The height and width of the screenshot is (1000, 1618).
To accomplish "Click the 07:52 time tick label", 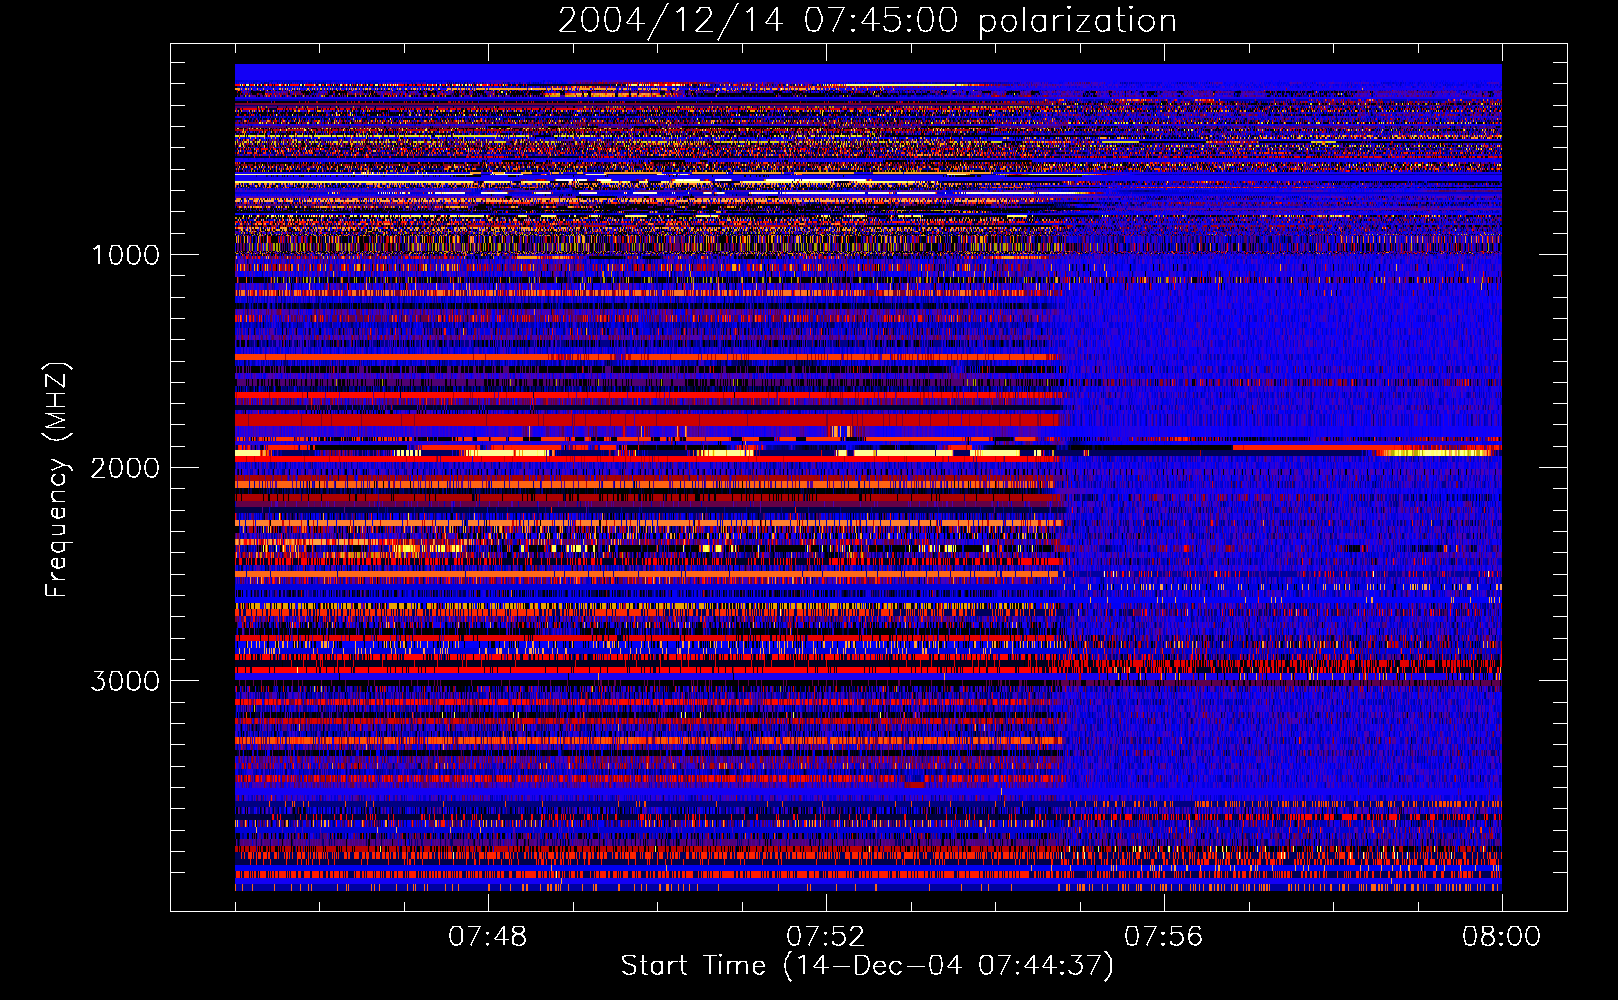I will click(825, 937).
